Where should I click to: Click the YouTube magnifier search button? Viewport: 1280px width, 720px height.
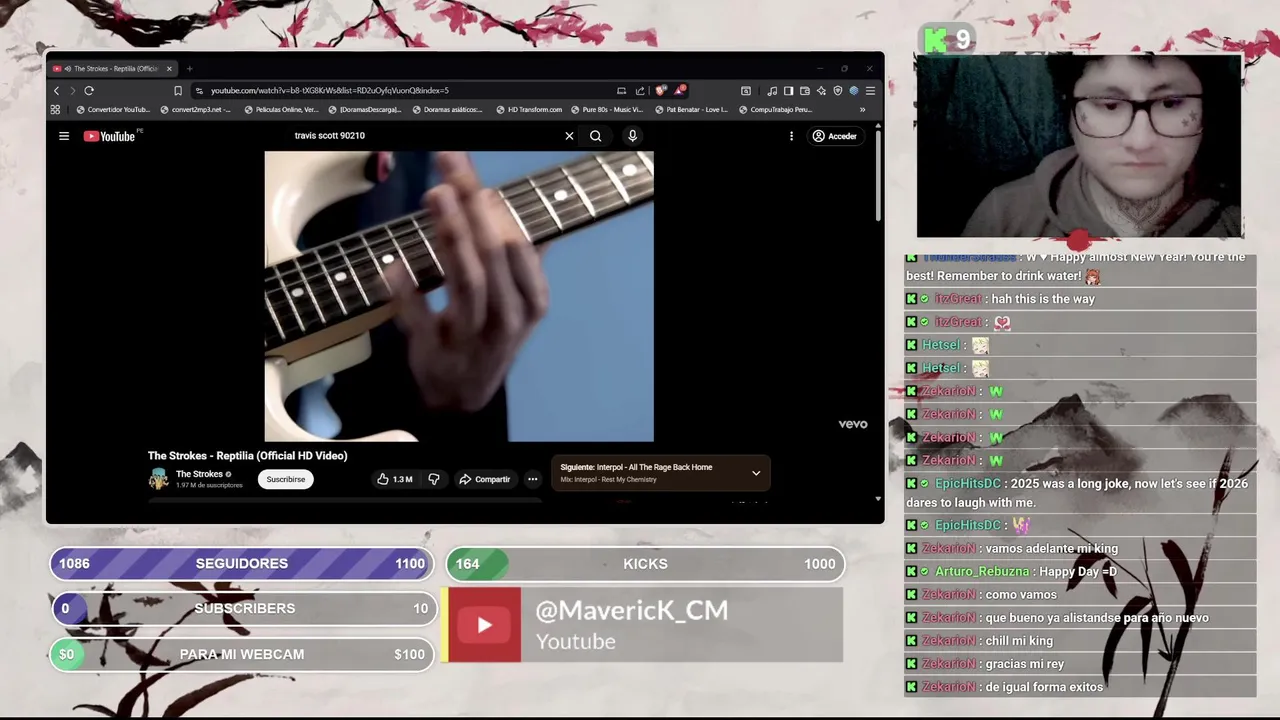point(595,136)
